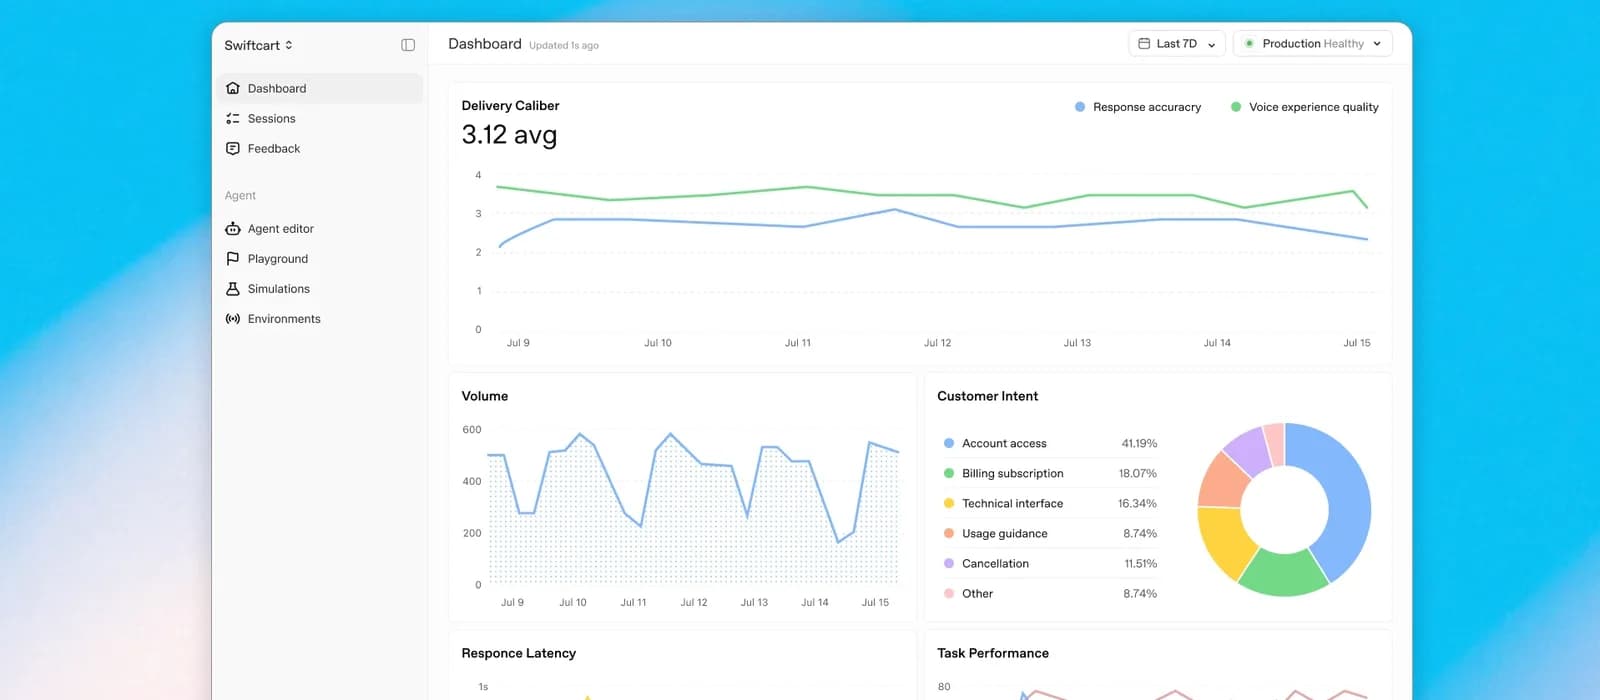This screenshot has height=700, width=1600.
Task: Click the Other pink legend dot
Action: [949, 593]
